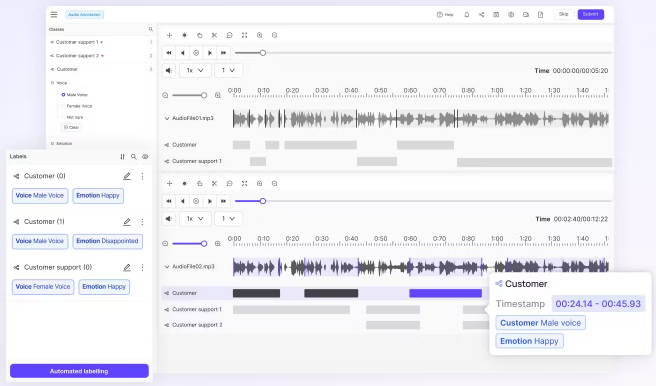Select the Male Voice radio option

(63, 95)
